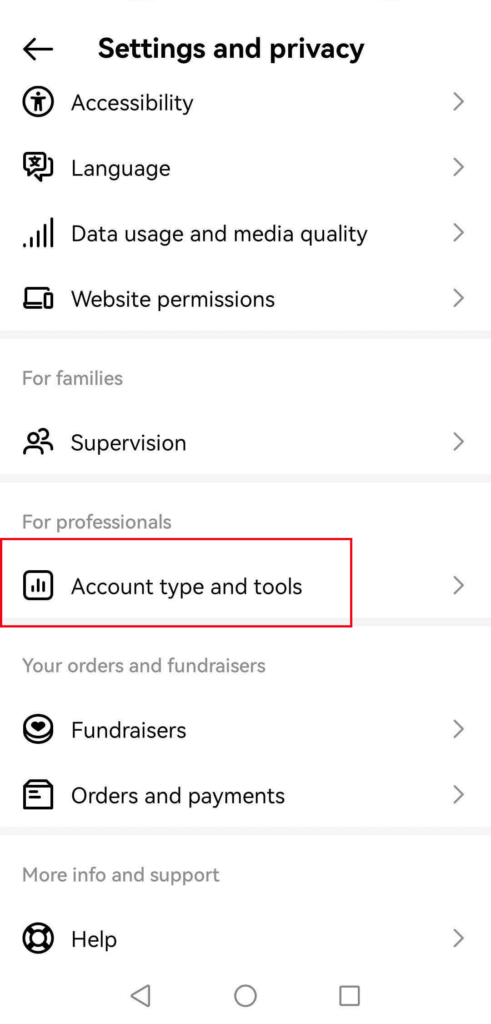Click the signal bars data usage icon
Screen dimensions: 491x1024
[38, 234]
